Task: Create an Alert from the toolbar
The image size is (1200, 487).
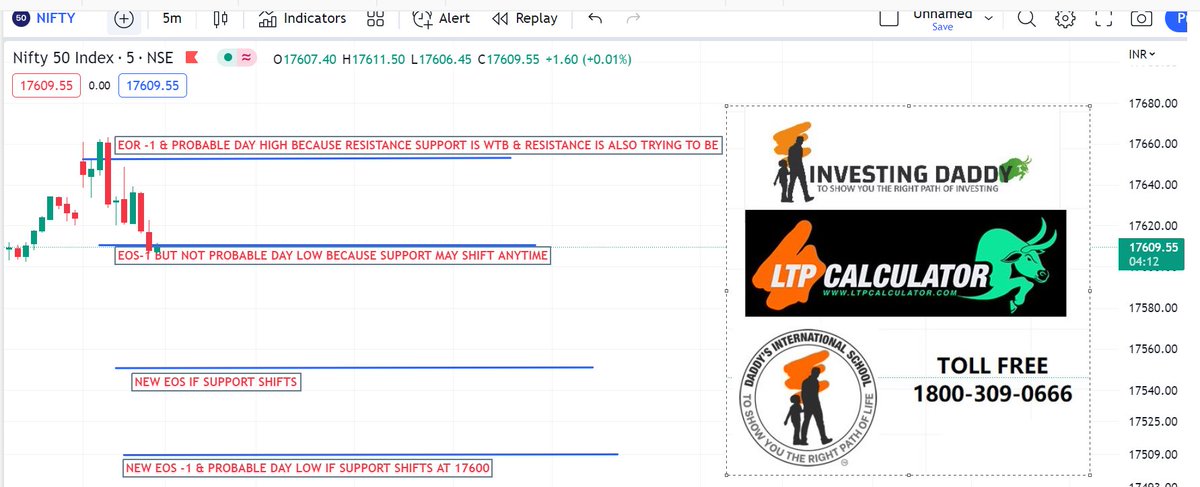Action: (x=441, y=18)
